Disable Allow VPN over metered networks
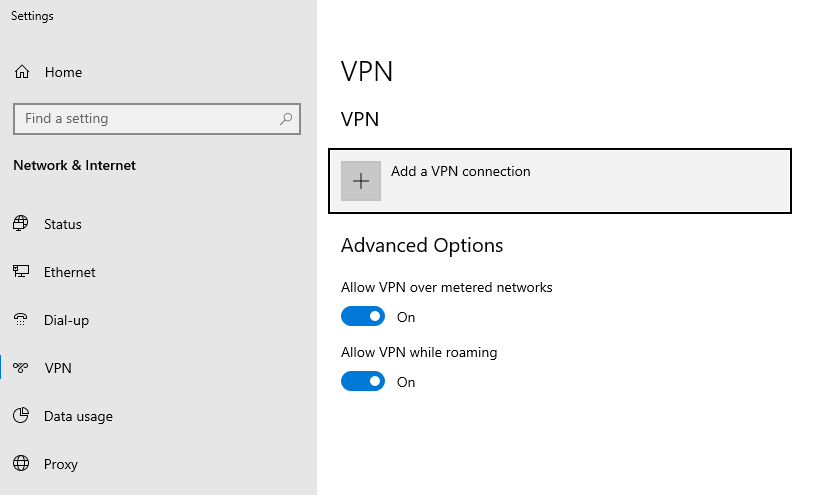The height and width of the screenshot is (495, 814). click(363, 317)
